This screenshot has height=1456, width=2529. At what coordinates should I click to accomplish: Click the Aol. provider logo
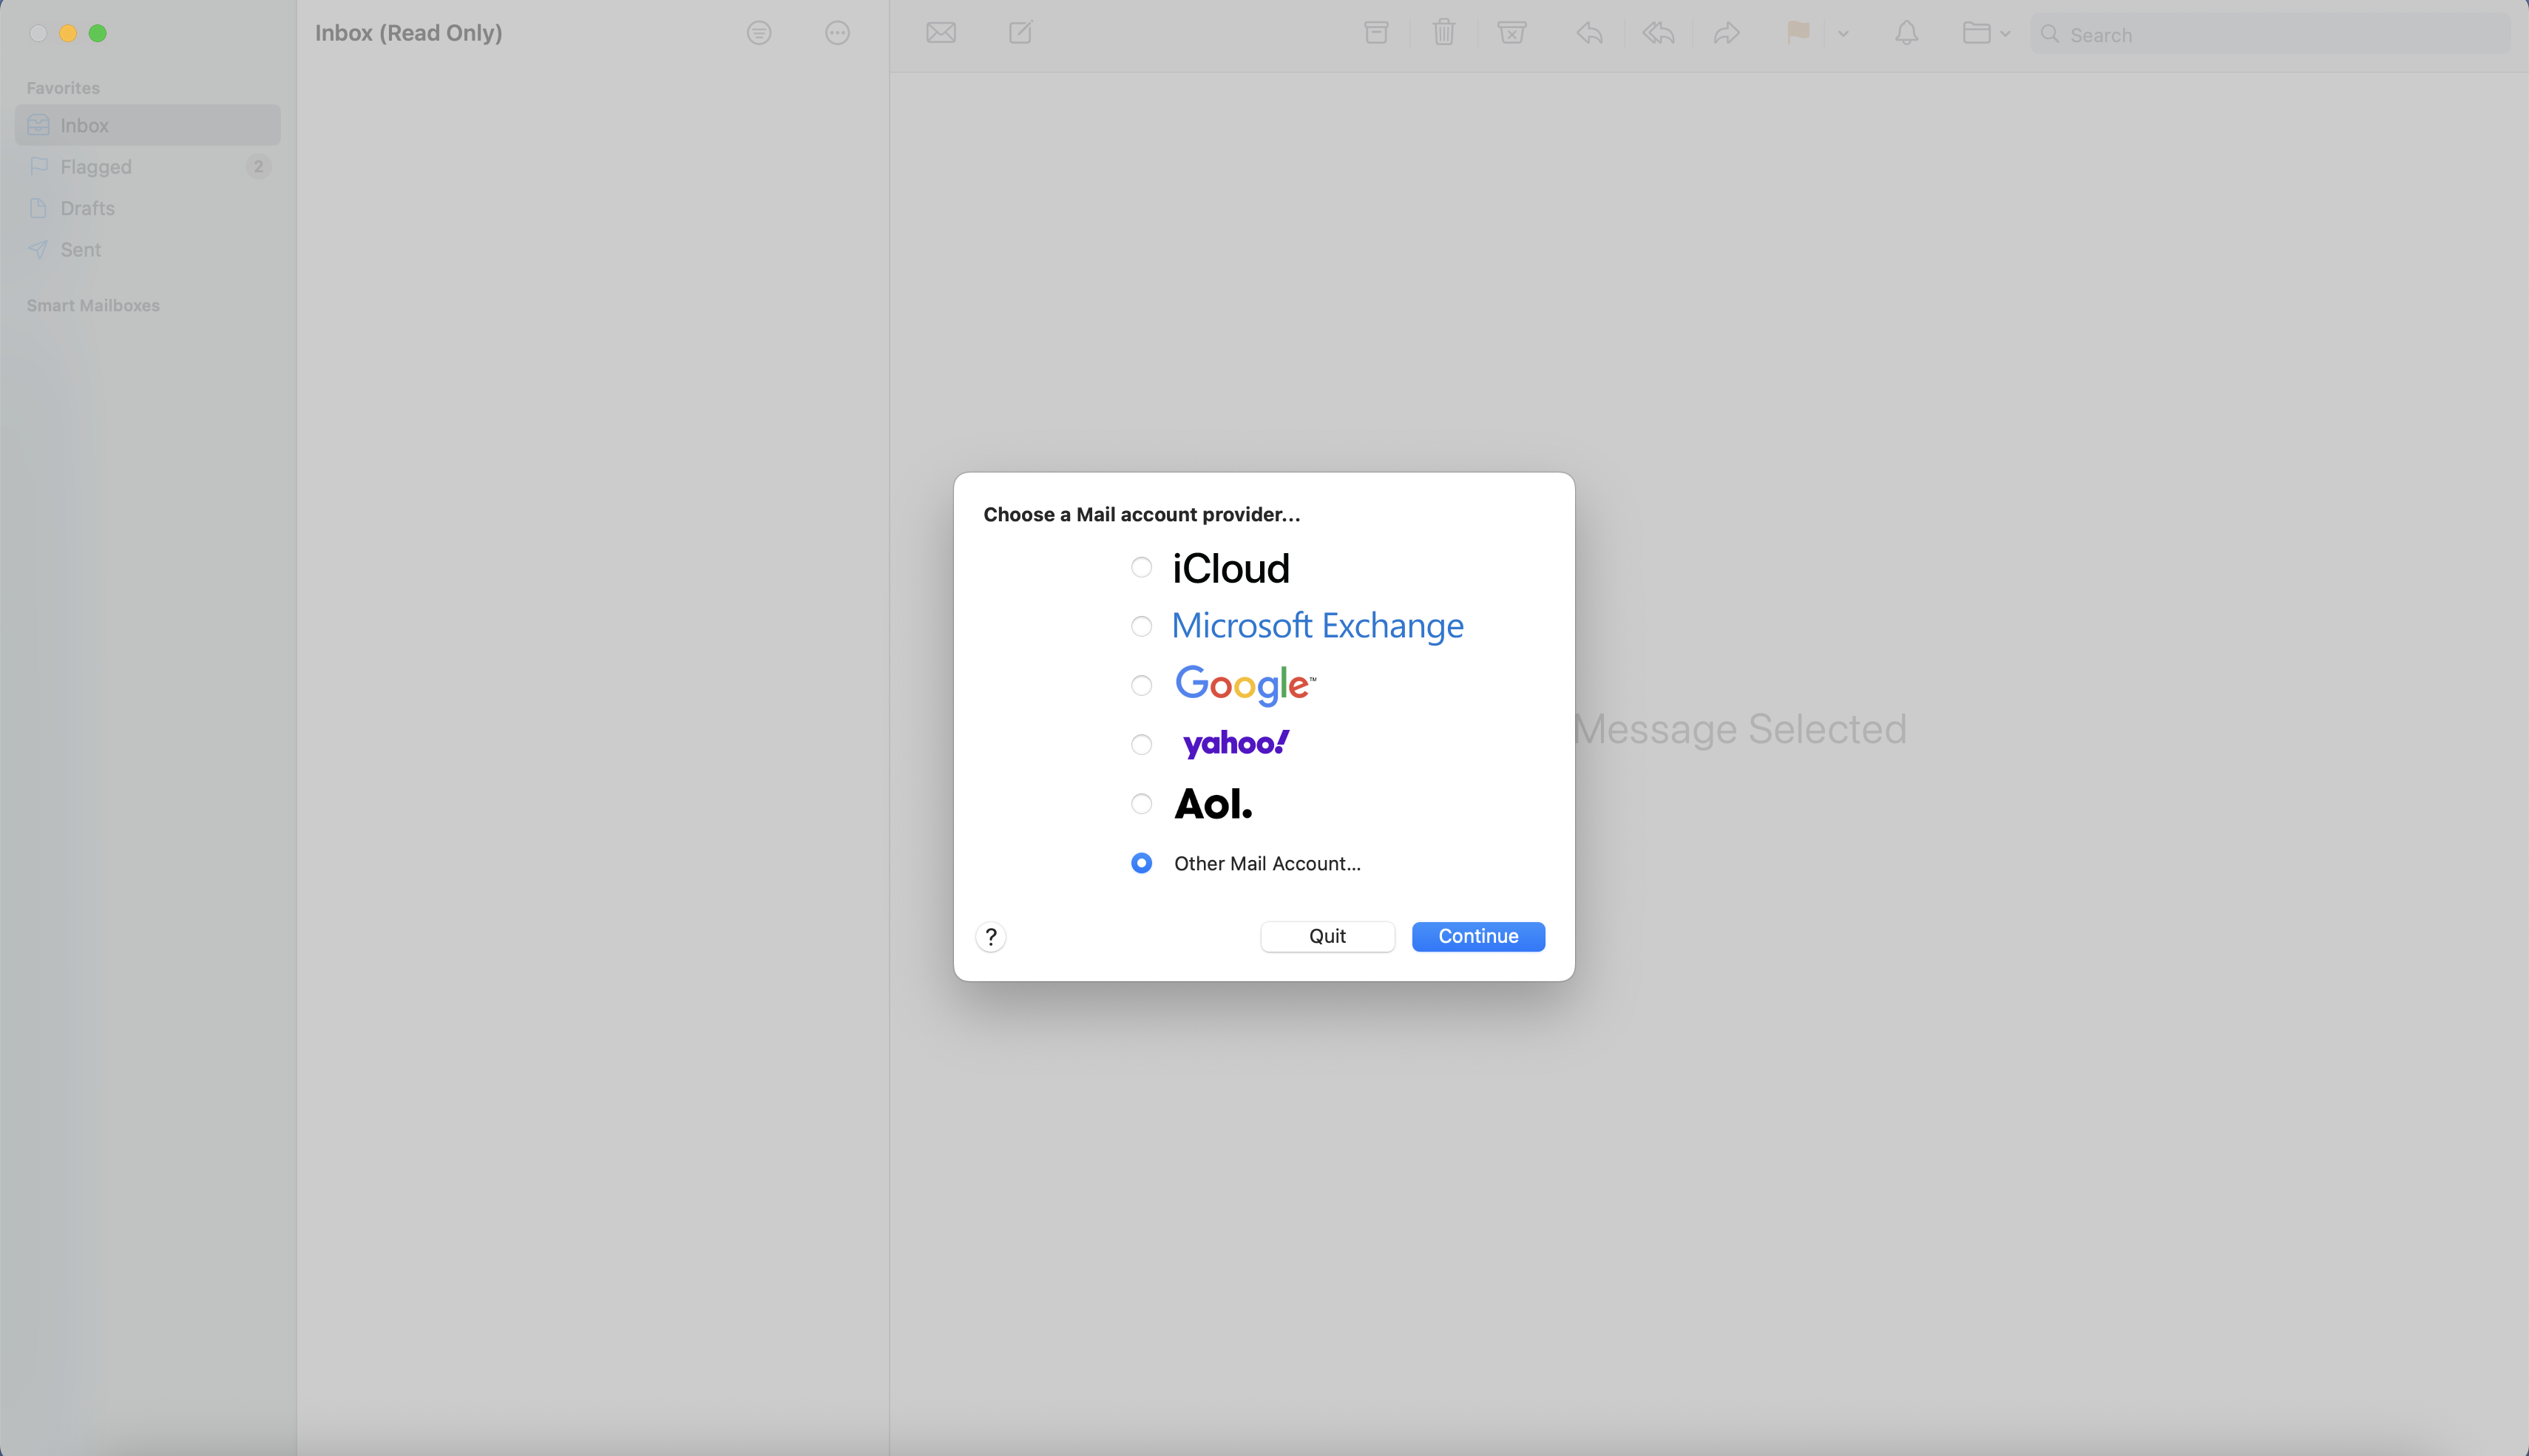(x=1213, y=803)
